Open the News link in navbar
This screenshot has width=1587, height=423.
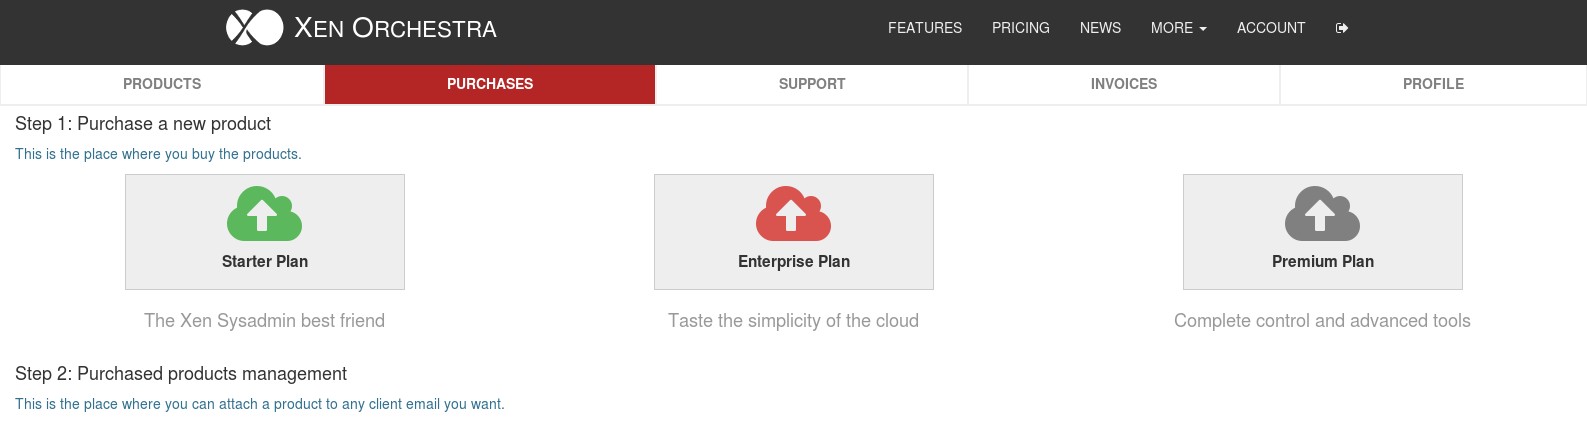(1100, 28)
